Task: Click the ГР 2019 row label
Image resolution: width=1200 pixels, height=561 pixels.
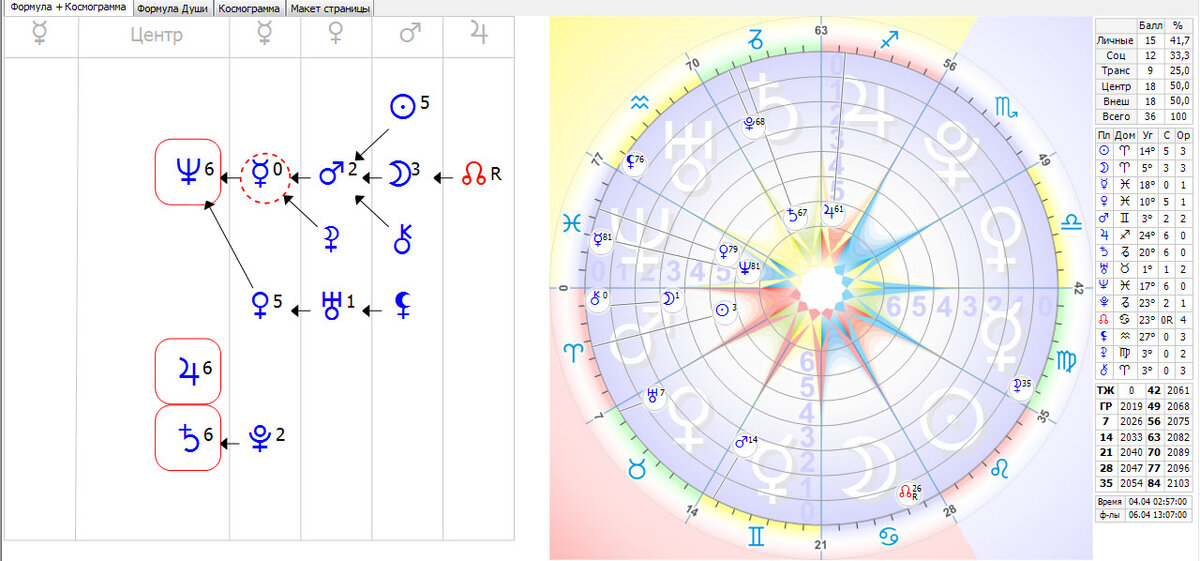Action: [1105, 406]
